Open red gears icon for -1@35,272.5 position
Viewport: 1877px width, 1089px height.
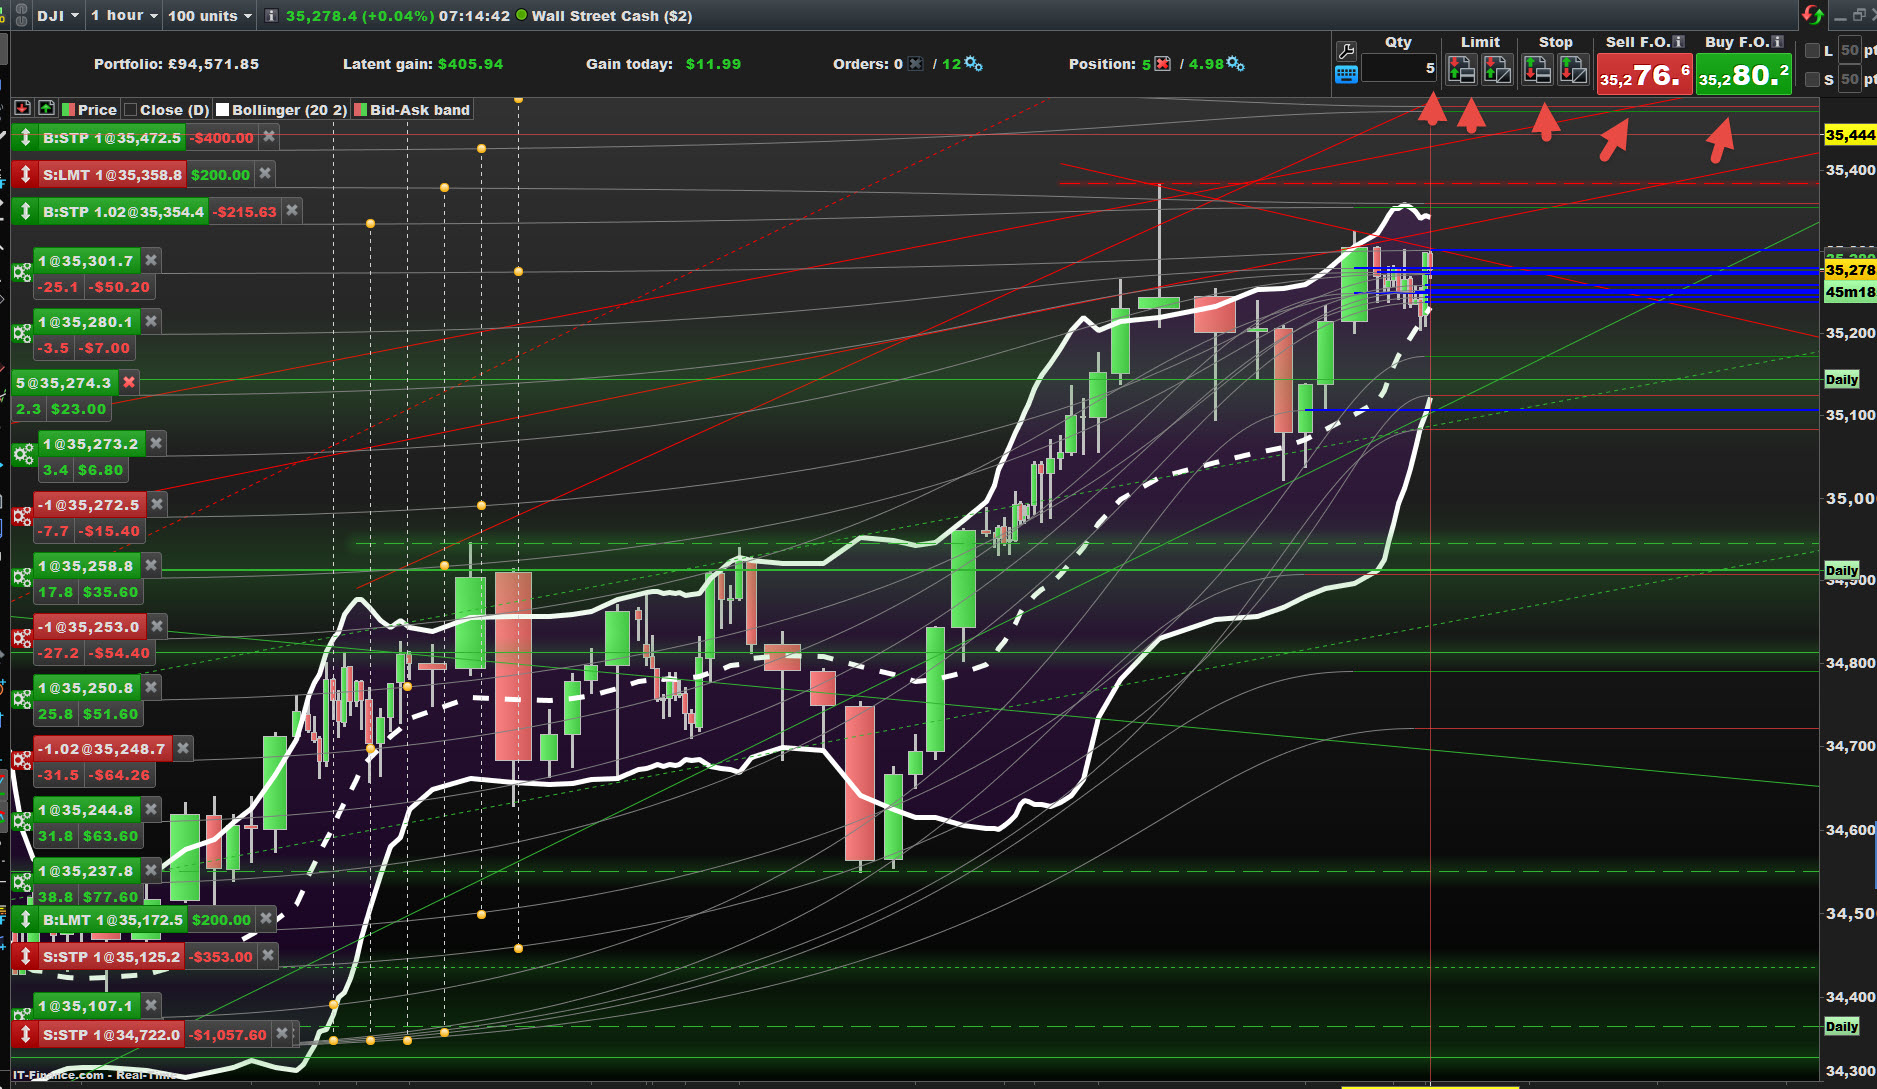pos(22,517)
